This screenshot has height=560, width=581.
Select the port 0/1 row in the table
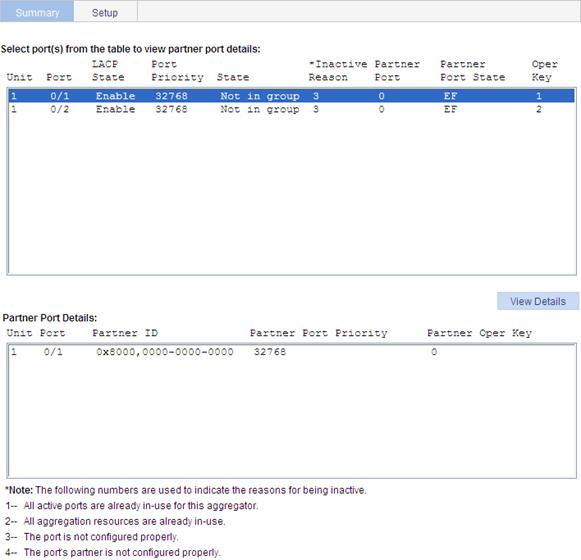pyautogui.click(x=292, y=96)
